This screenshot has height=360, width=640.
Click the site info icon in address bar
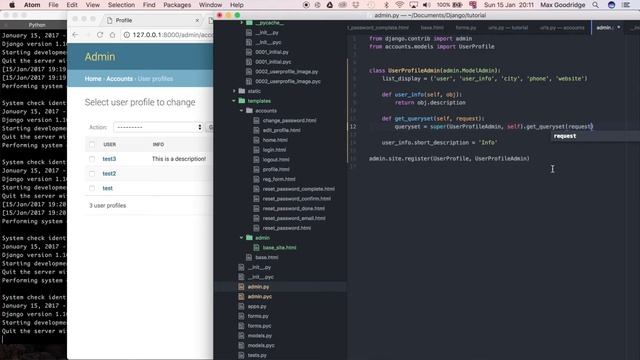(127, 35)
